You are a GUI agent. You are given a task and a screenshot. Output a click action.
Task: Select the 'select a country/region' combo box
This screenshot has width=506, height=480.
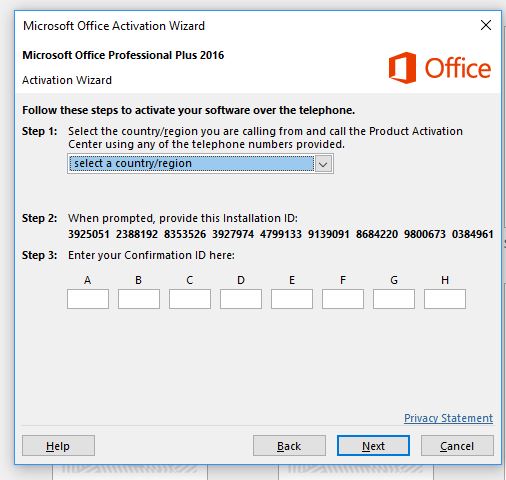coord(200,164)
